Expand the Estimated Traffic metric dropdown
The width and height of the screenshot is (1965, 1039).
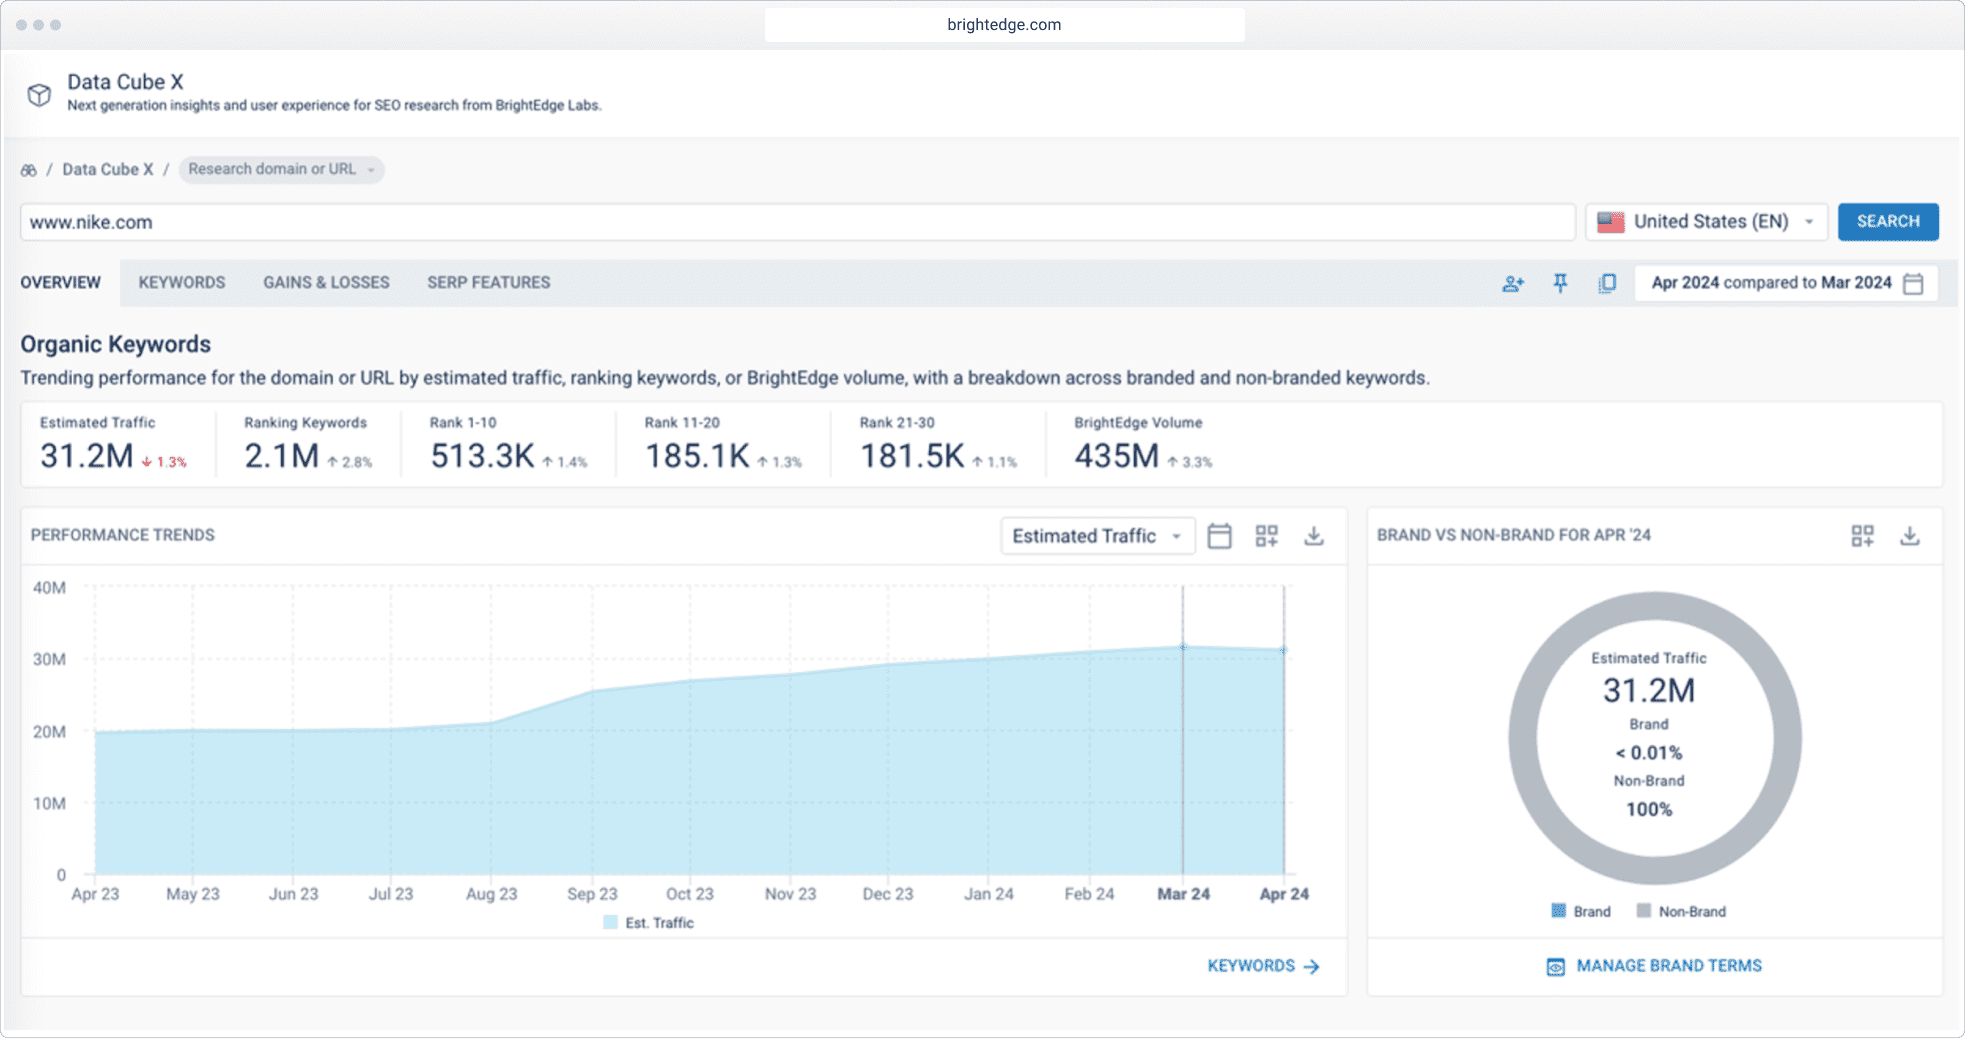tap(1097, 536)
